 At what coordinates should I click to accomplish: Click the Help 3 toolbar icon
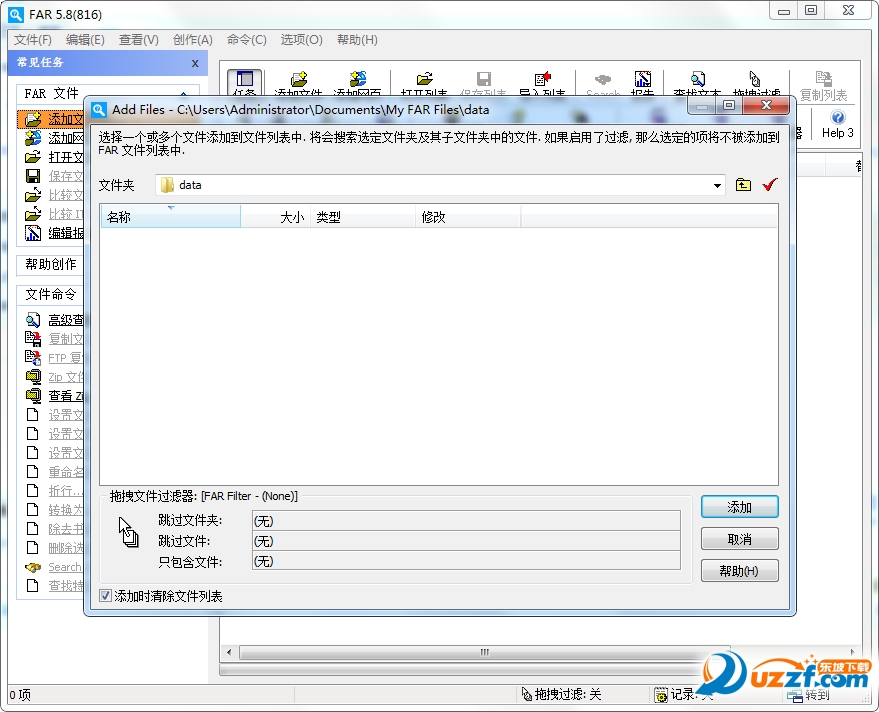tap(837, 123)
